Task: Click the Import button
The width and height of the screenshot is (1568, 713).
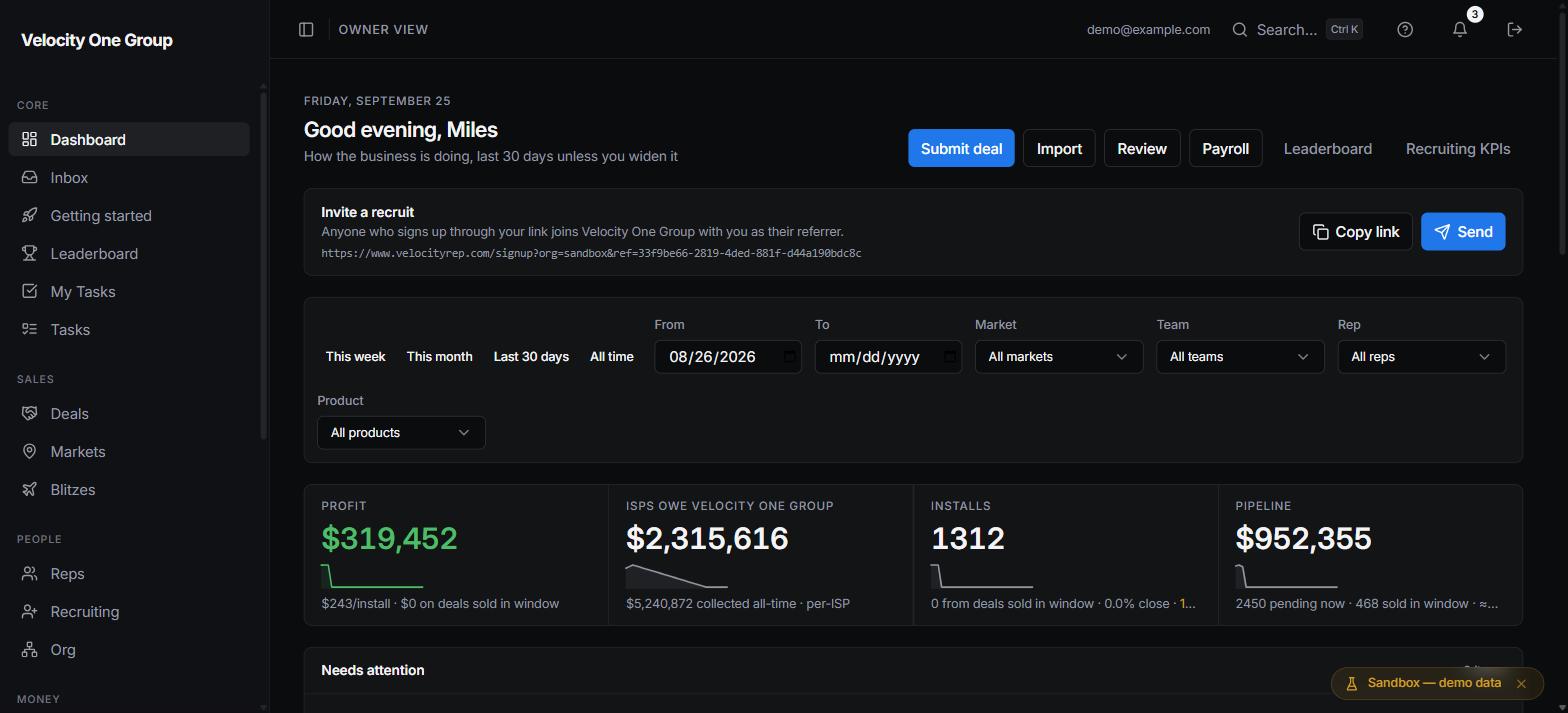Action: (1059, 149)
